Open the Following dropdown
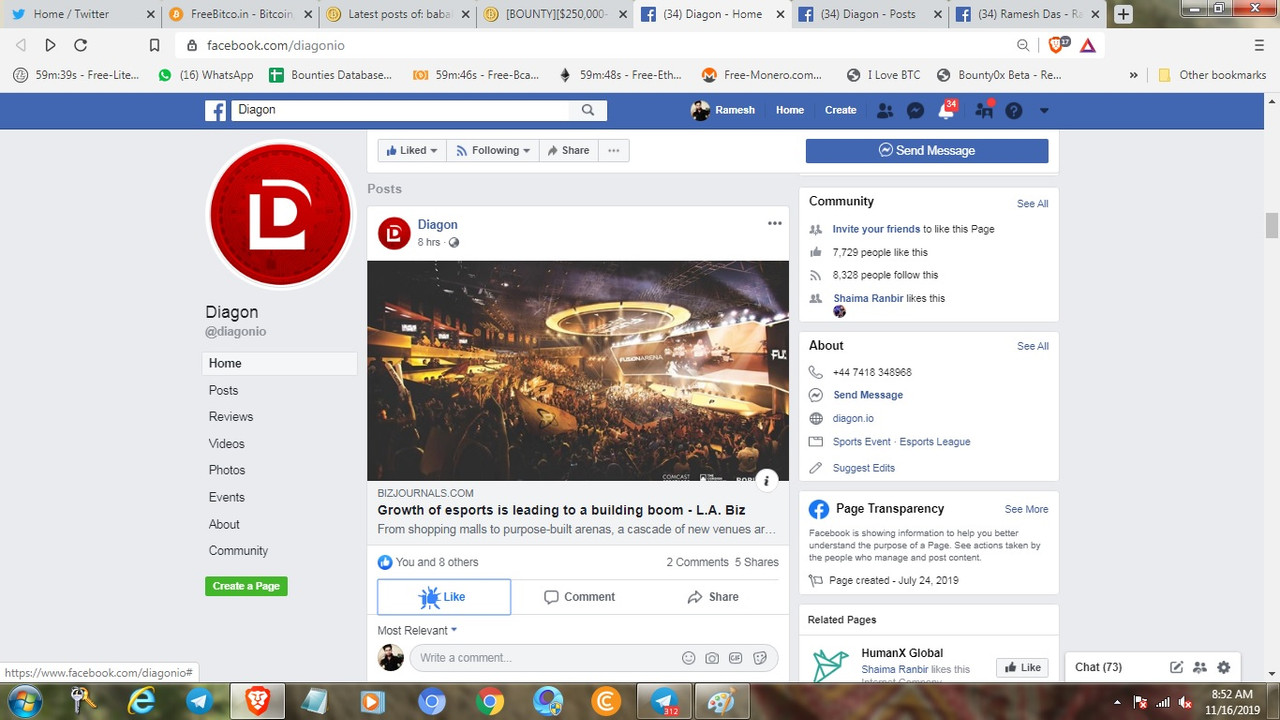Screen dimensions: 1280x720 (x=493, y=150)
